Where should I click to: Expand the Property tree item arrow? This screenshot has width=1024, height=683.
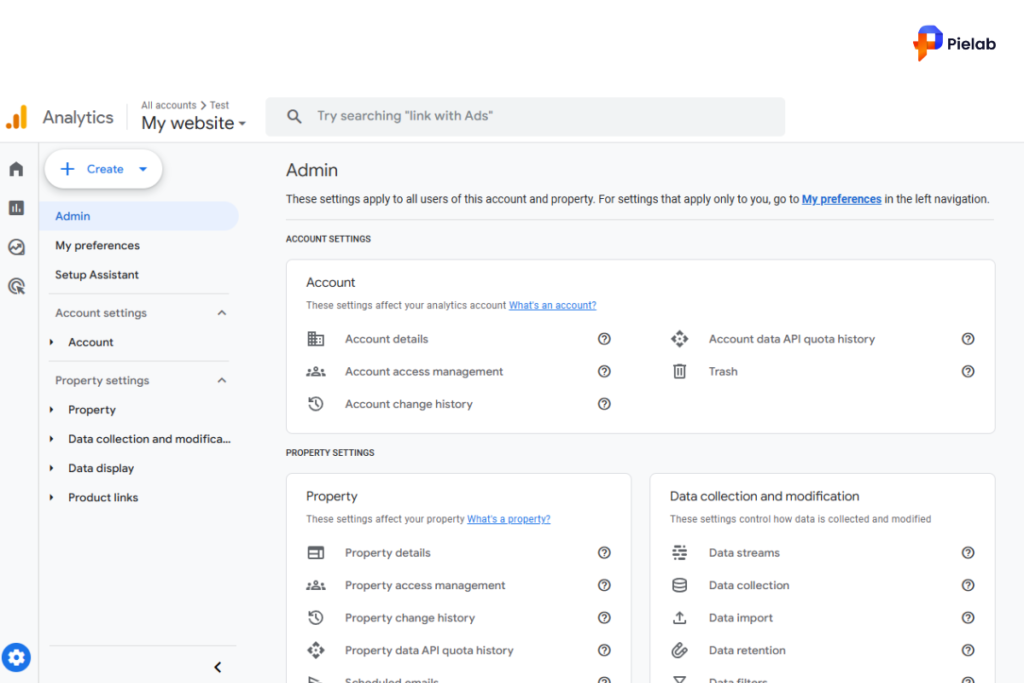tap(52, 409)
